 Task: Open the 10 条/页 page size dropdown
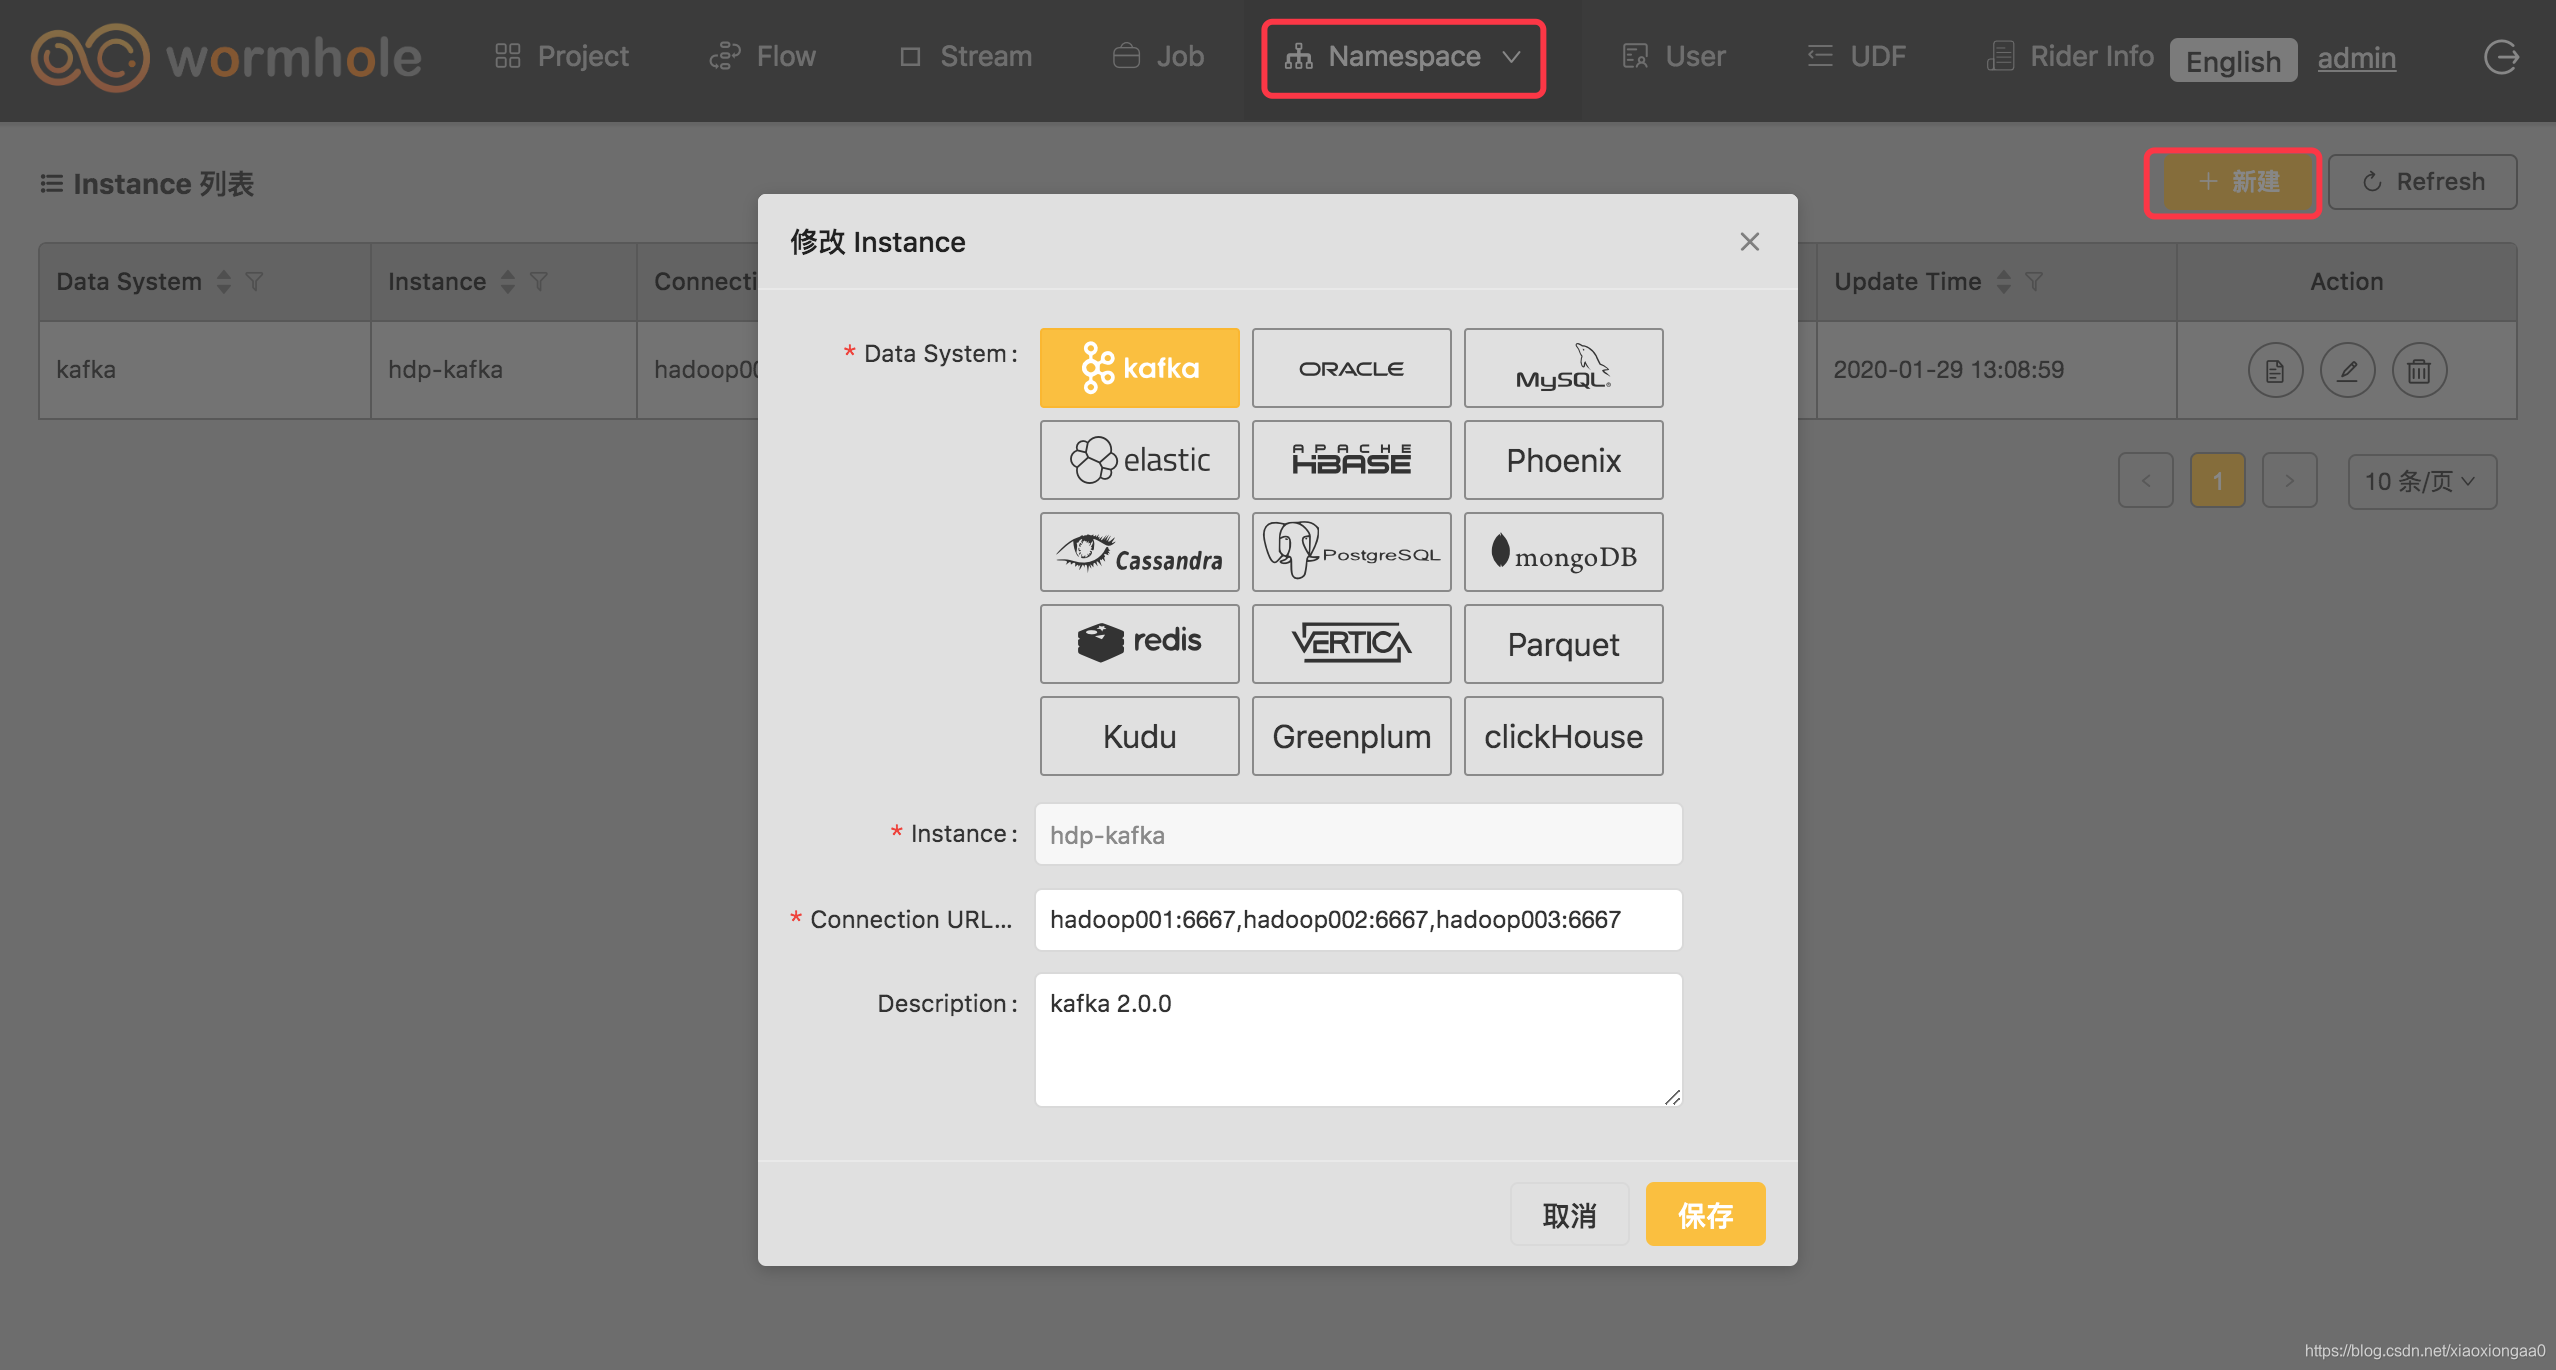[2421, 482]
